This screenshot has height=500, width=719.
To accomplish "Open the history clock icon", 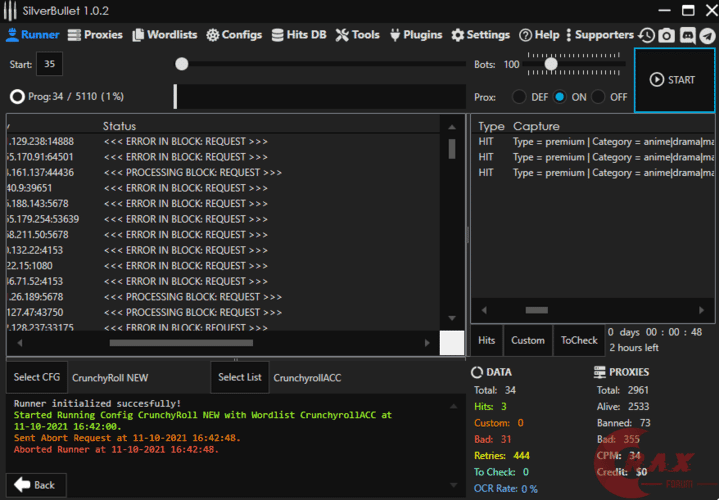I will tap(647, 35).
